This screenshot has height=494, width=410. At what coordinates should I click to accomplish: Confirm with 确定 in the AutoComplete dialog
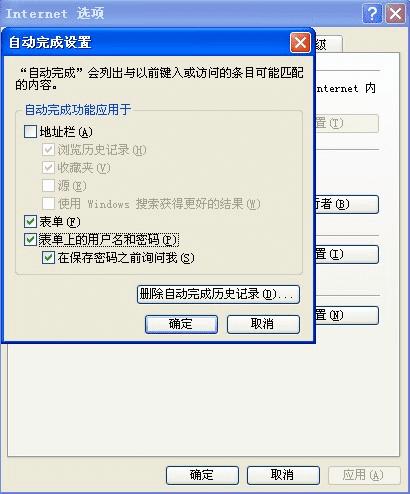[181, 324]
